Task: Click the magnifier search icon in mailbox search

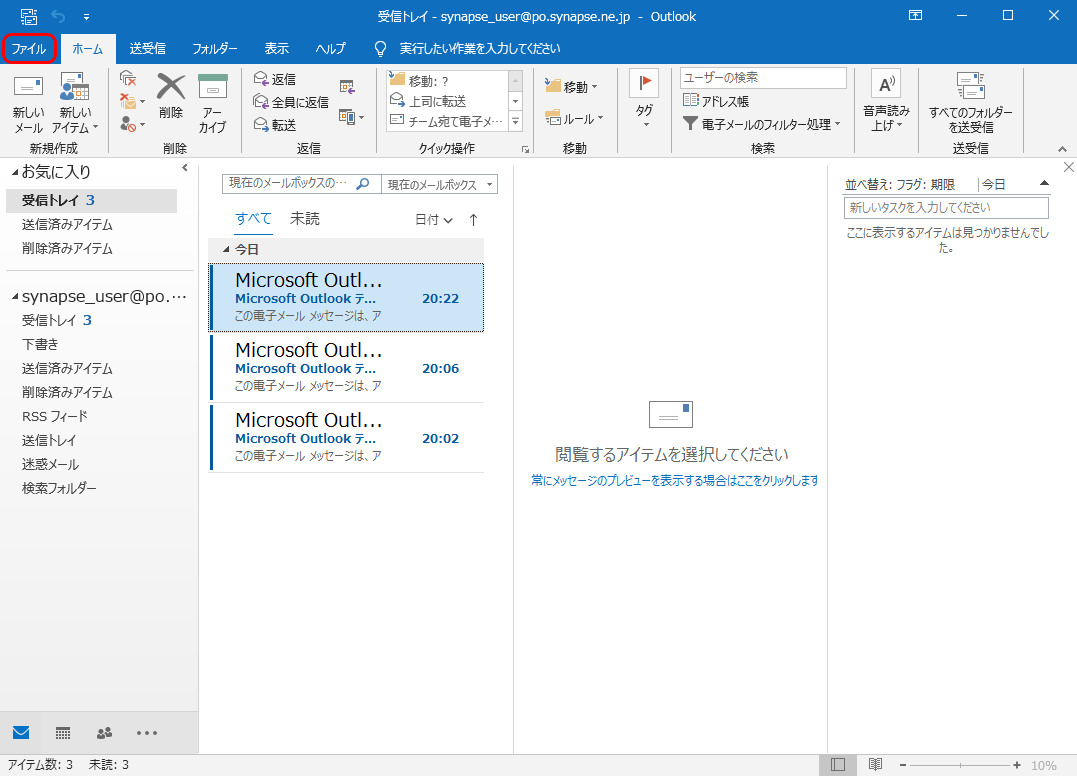Action: (x=363, y=183)
